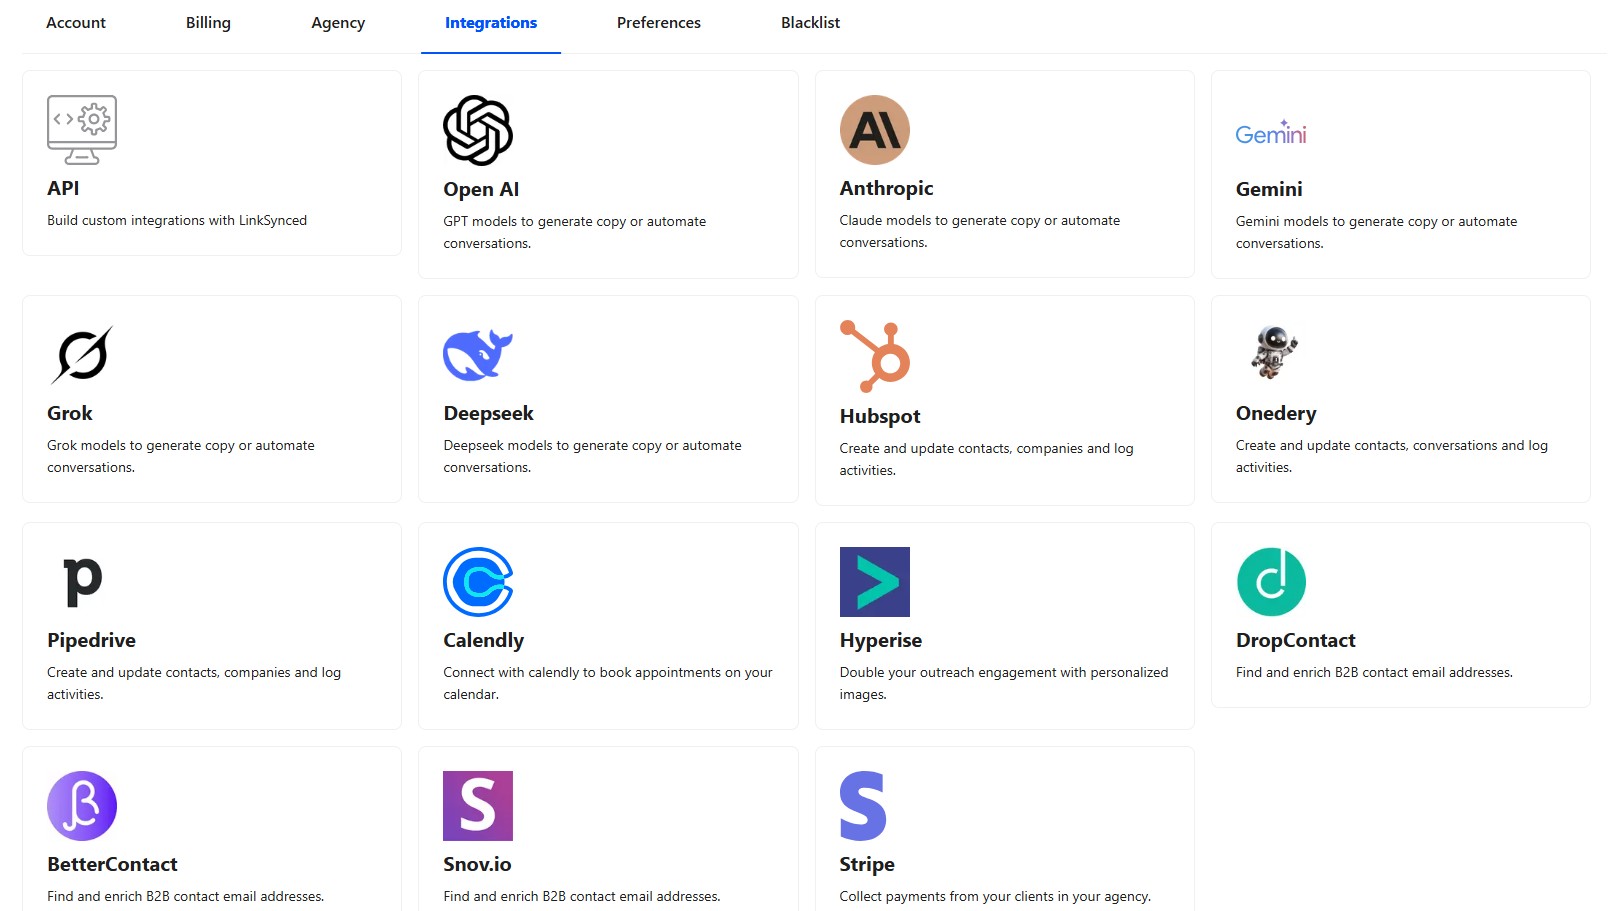Click the 'Deepseek models to generate copy' description

click(593, 456)
